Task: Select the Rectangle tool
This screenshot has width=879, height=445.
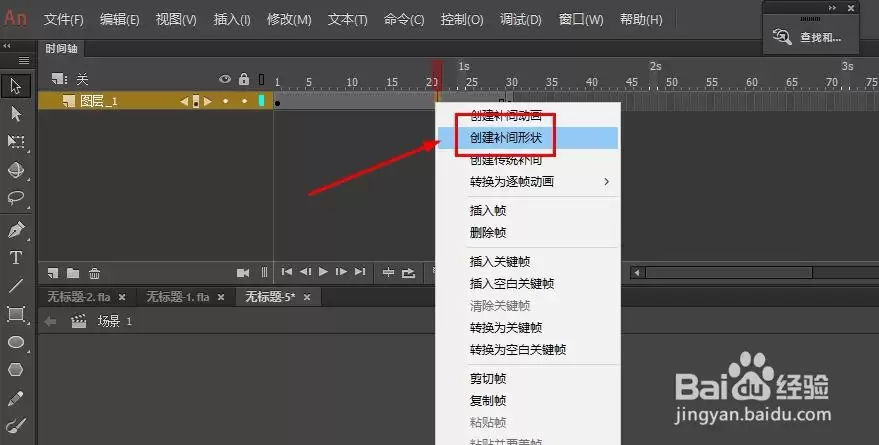Action: pos(16,314)
